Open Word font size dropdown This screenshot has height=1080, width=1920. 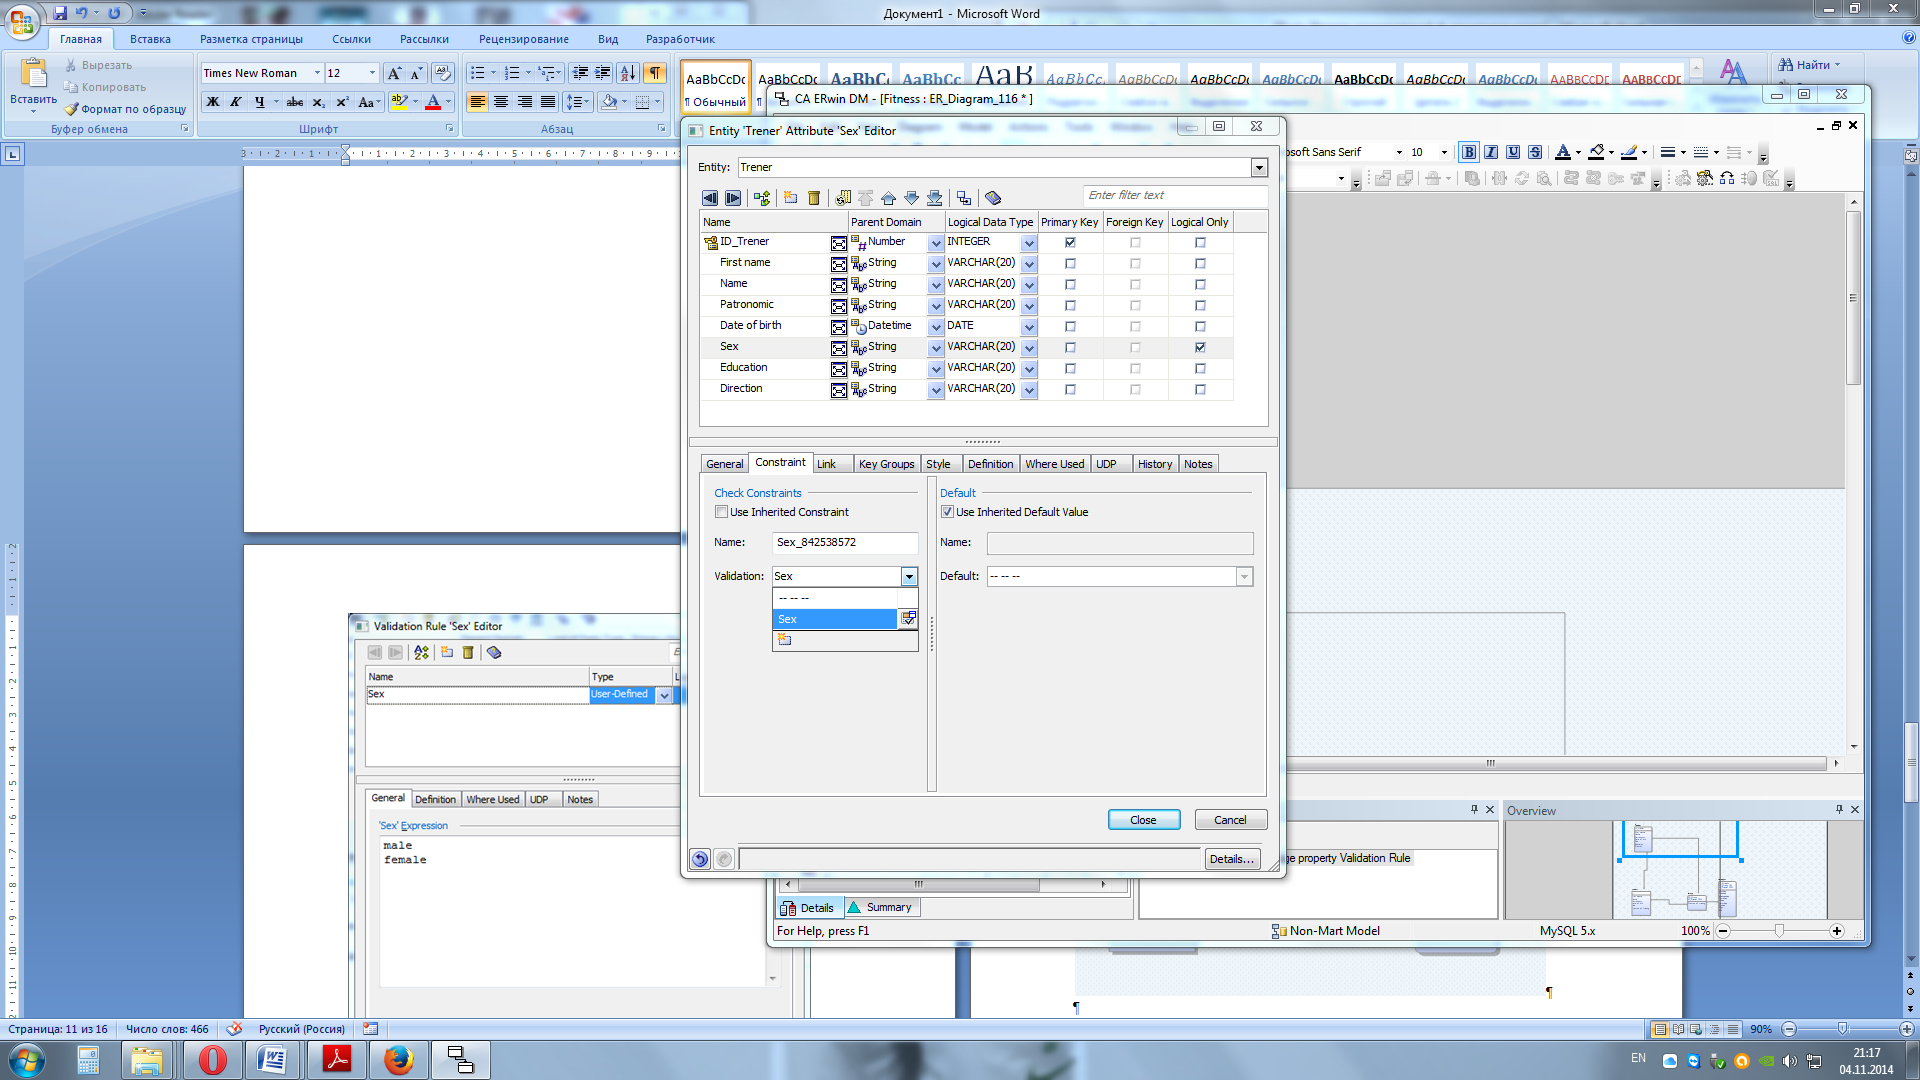coord(372,73)
